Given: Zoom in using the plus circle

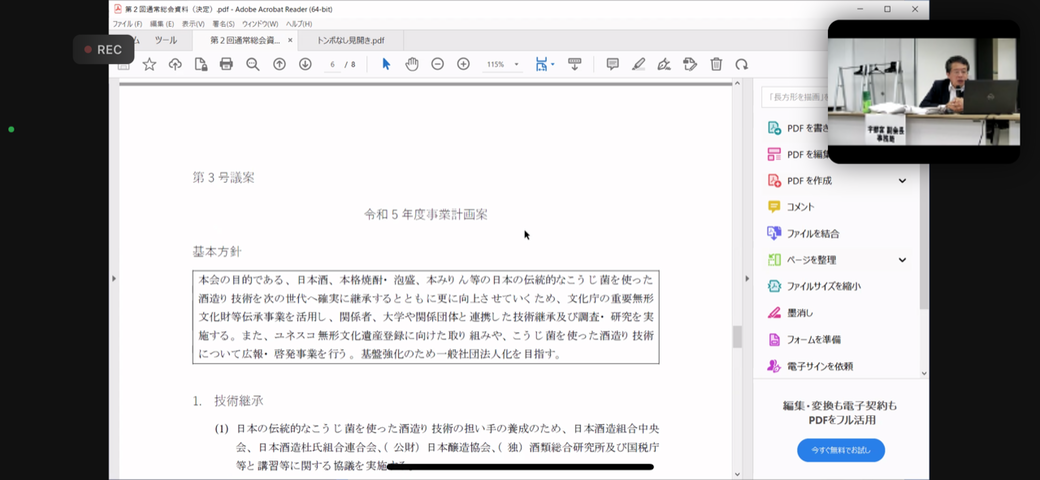Looking at the screenshot, I should (x=463, y=64).
